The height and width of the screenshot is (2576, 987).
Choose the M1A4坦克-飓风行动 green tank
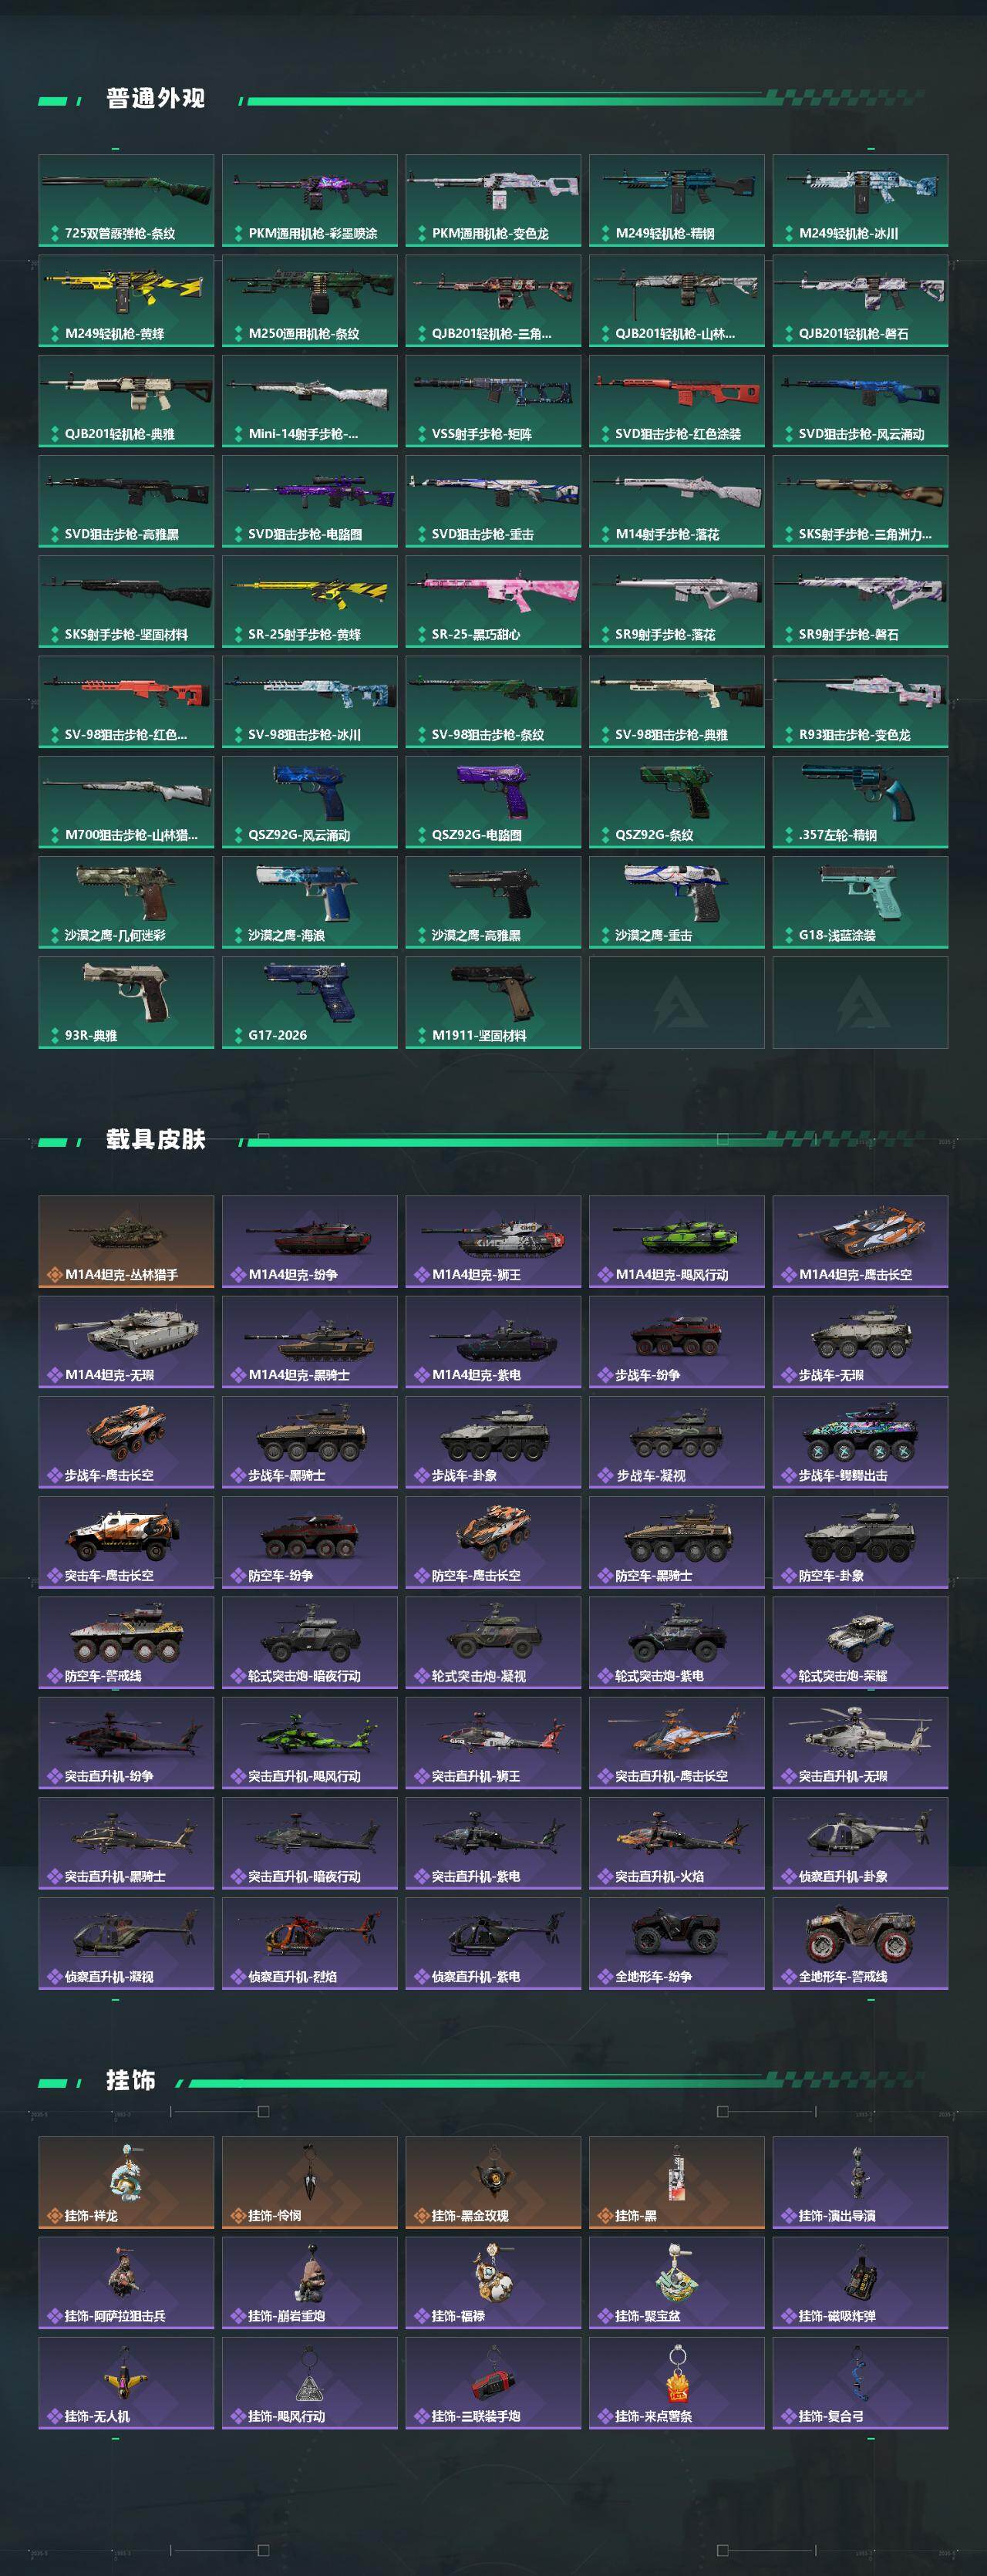[677, 1242]
